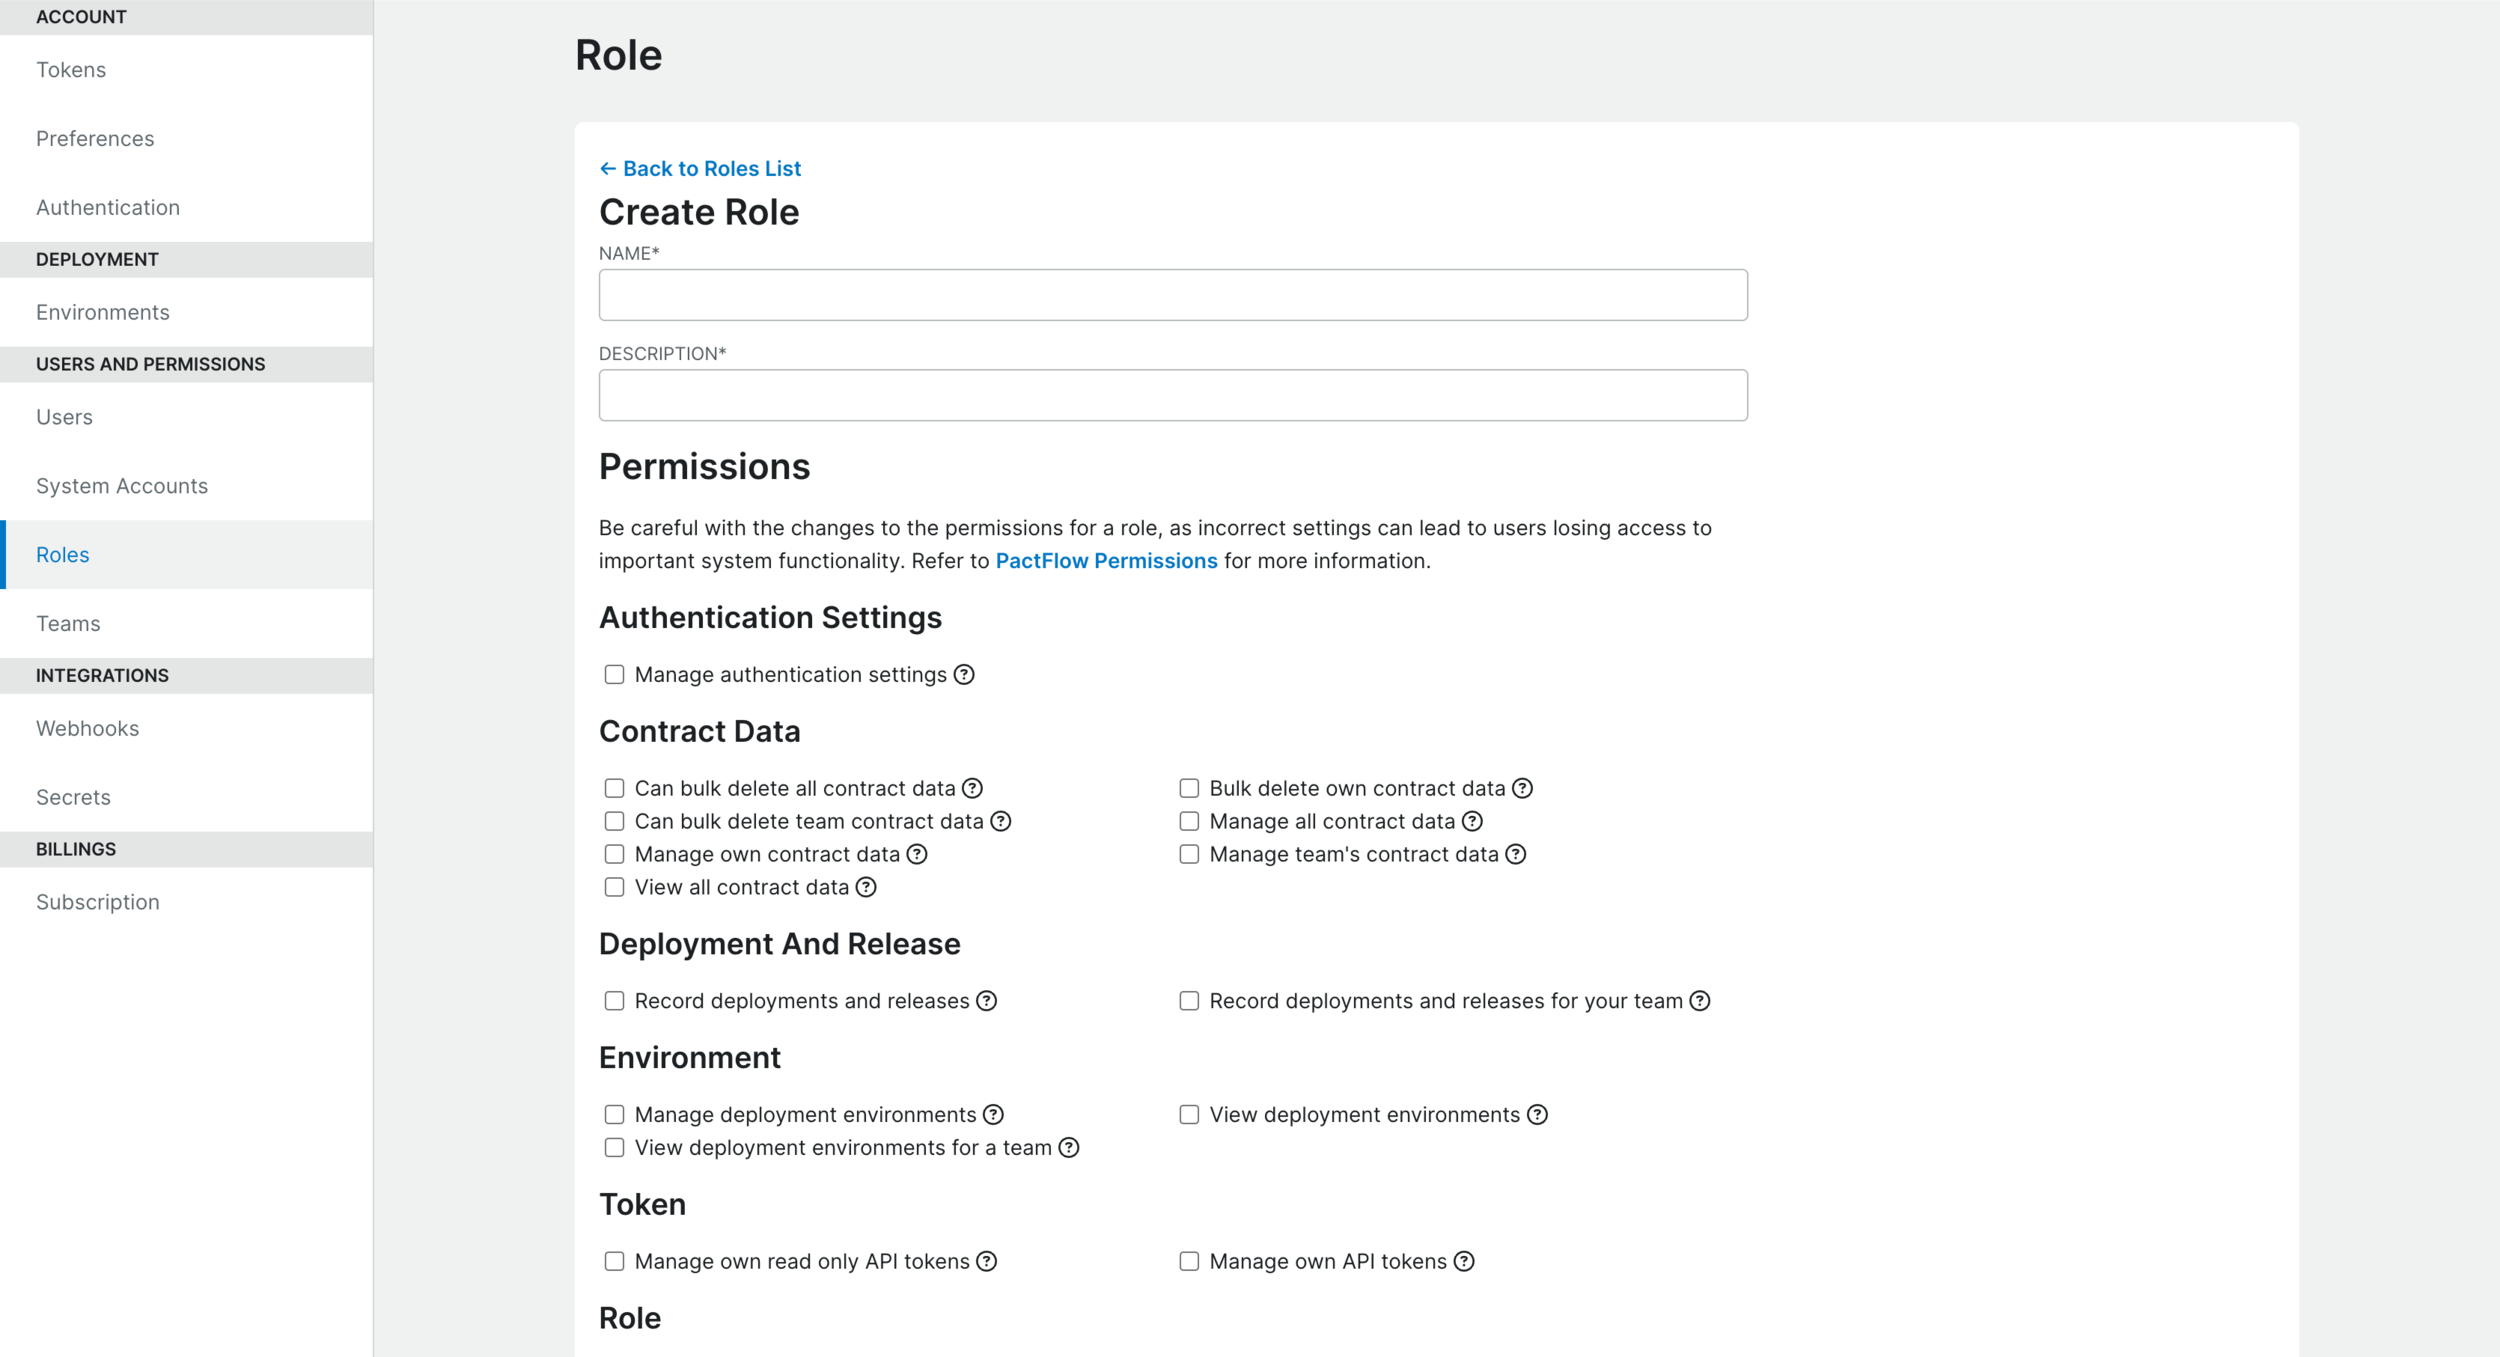Screen dimensions: 2500x1357
Task: Enable Can bulk delete team contract data
Action: (x=614, y=822)
